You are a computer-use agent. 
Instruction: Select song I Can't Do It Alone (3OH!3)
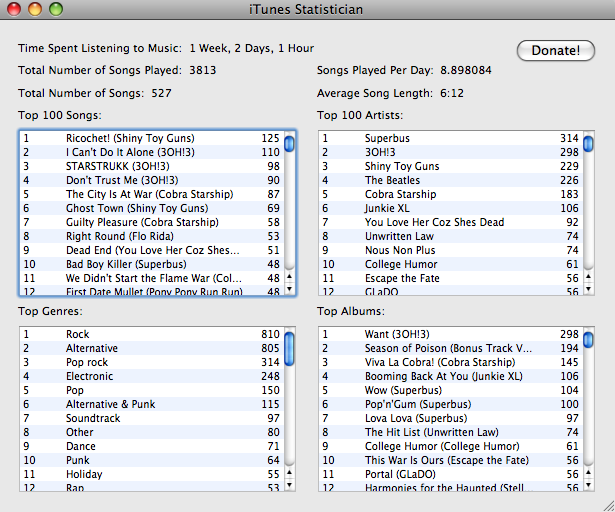[x=152, y=152]
